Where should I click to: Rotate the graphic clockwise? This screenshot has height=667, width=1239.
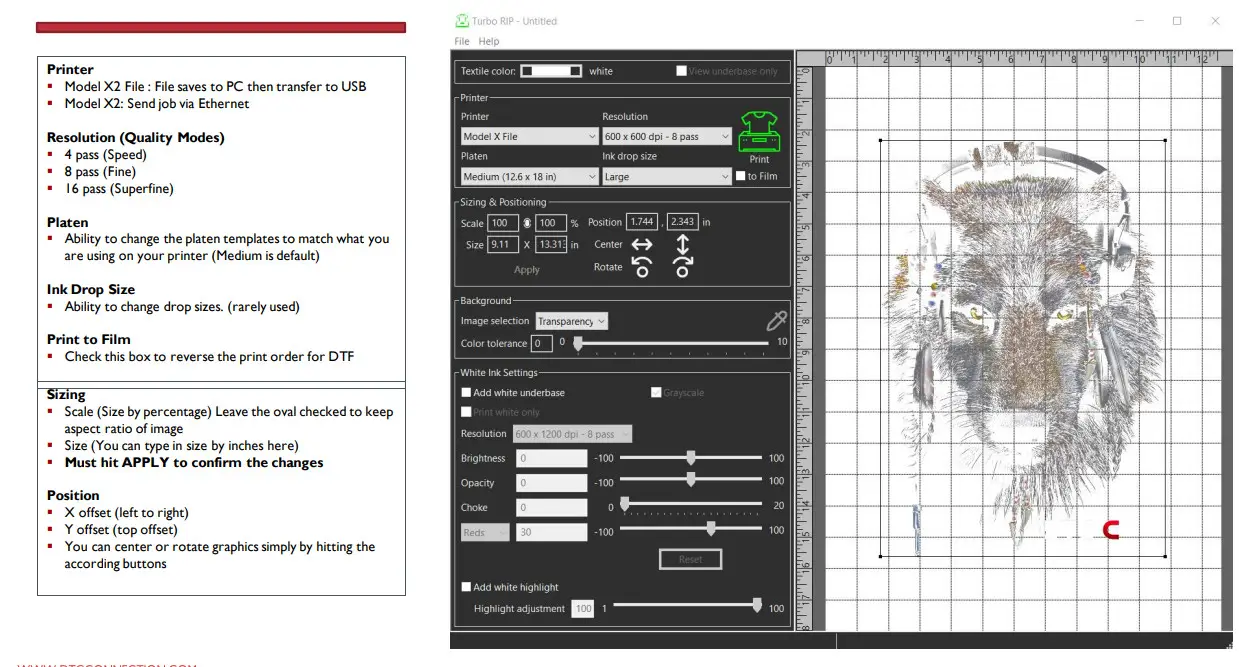tap(683, 266)
